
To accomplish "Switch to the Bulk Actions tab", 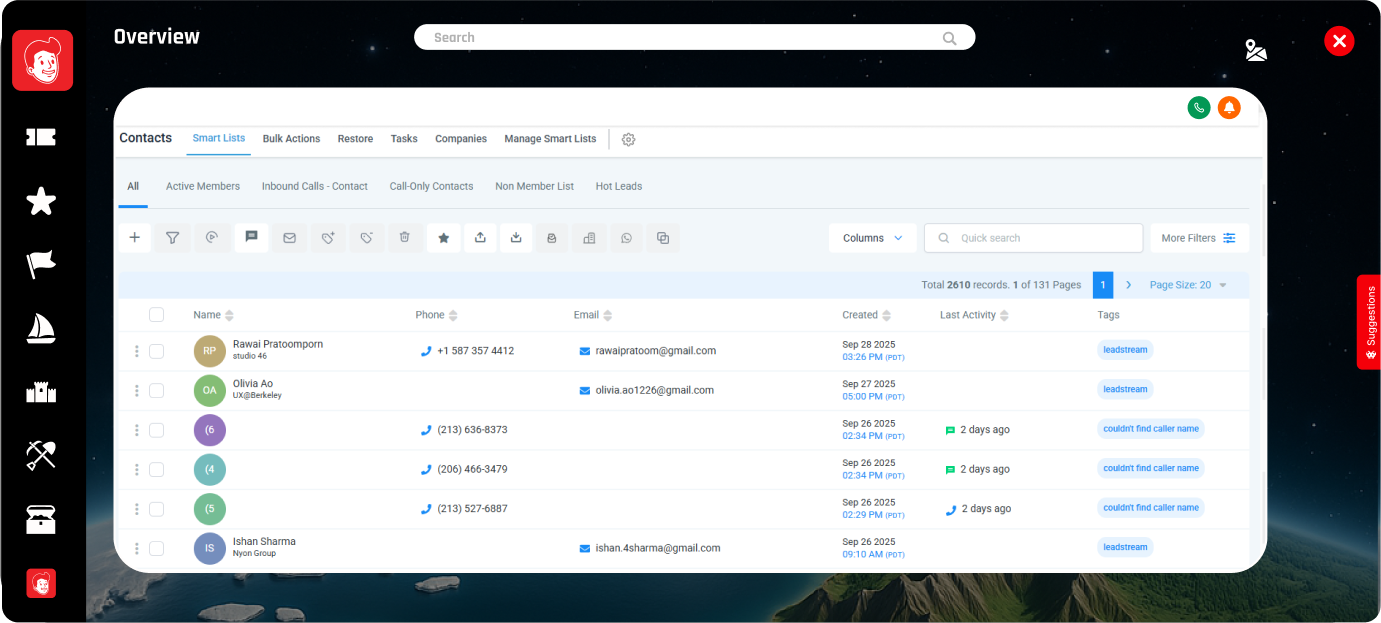I will pos(291,139).
